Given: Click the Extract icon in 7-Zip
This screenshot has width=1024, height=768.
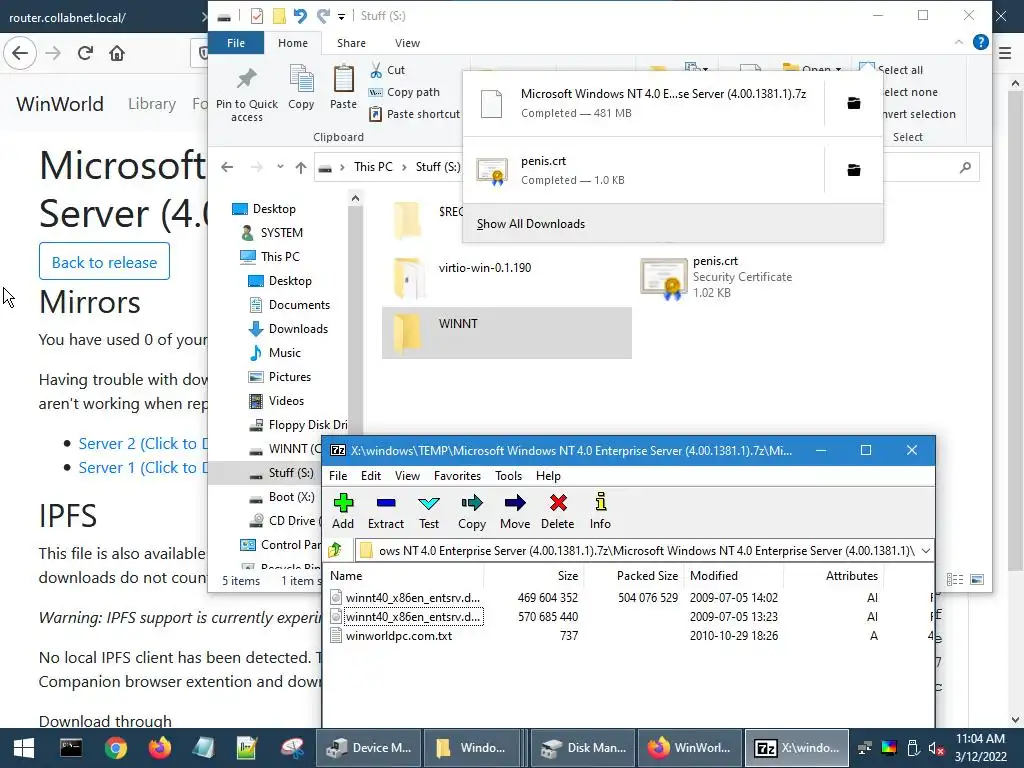Looking at the screenshot, I should click(x=386, y=511).
